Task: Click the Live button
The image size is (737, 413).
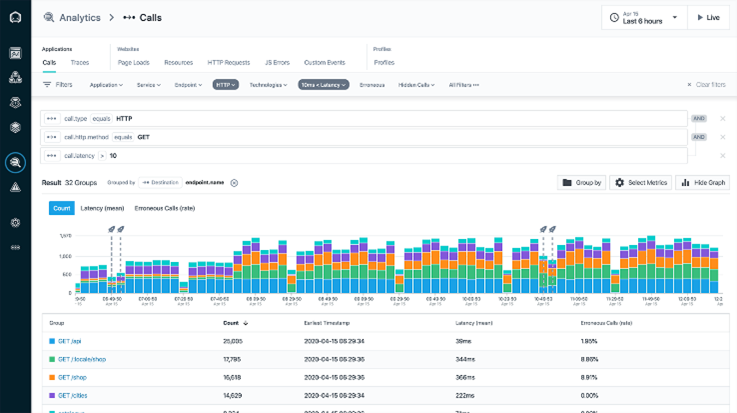Action: (x=708, y=18)
